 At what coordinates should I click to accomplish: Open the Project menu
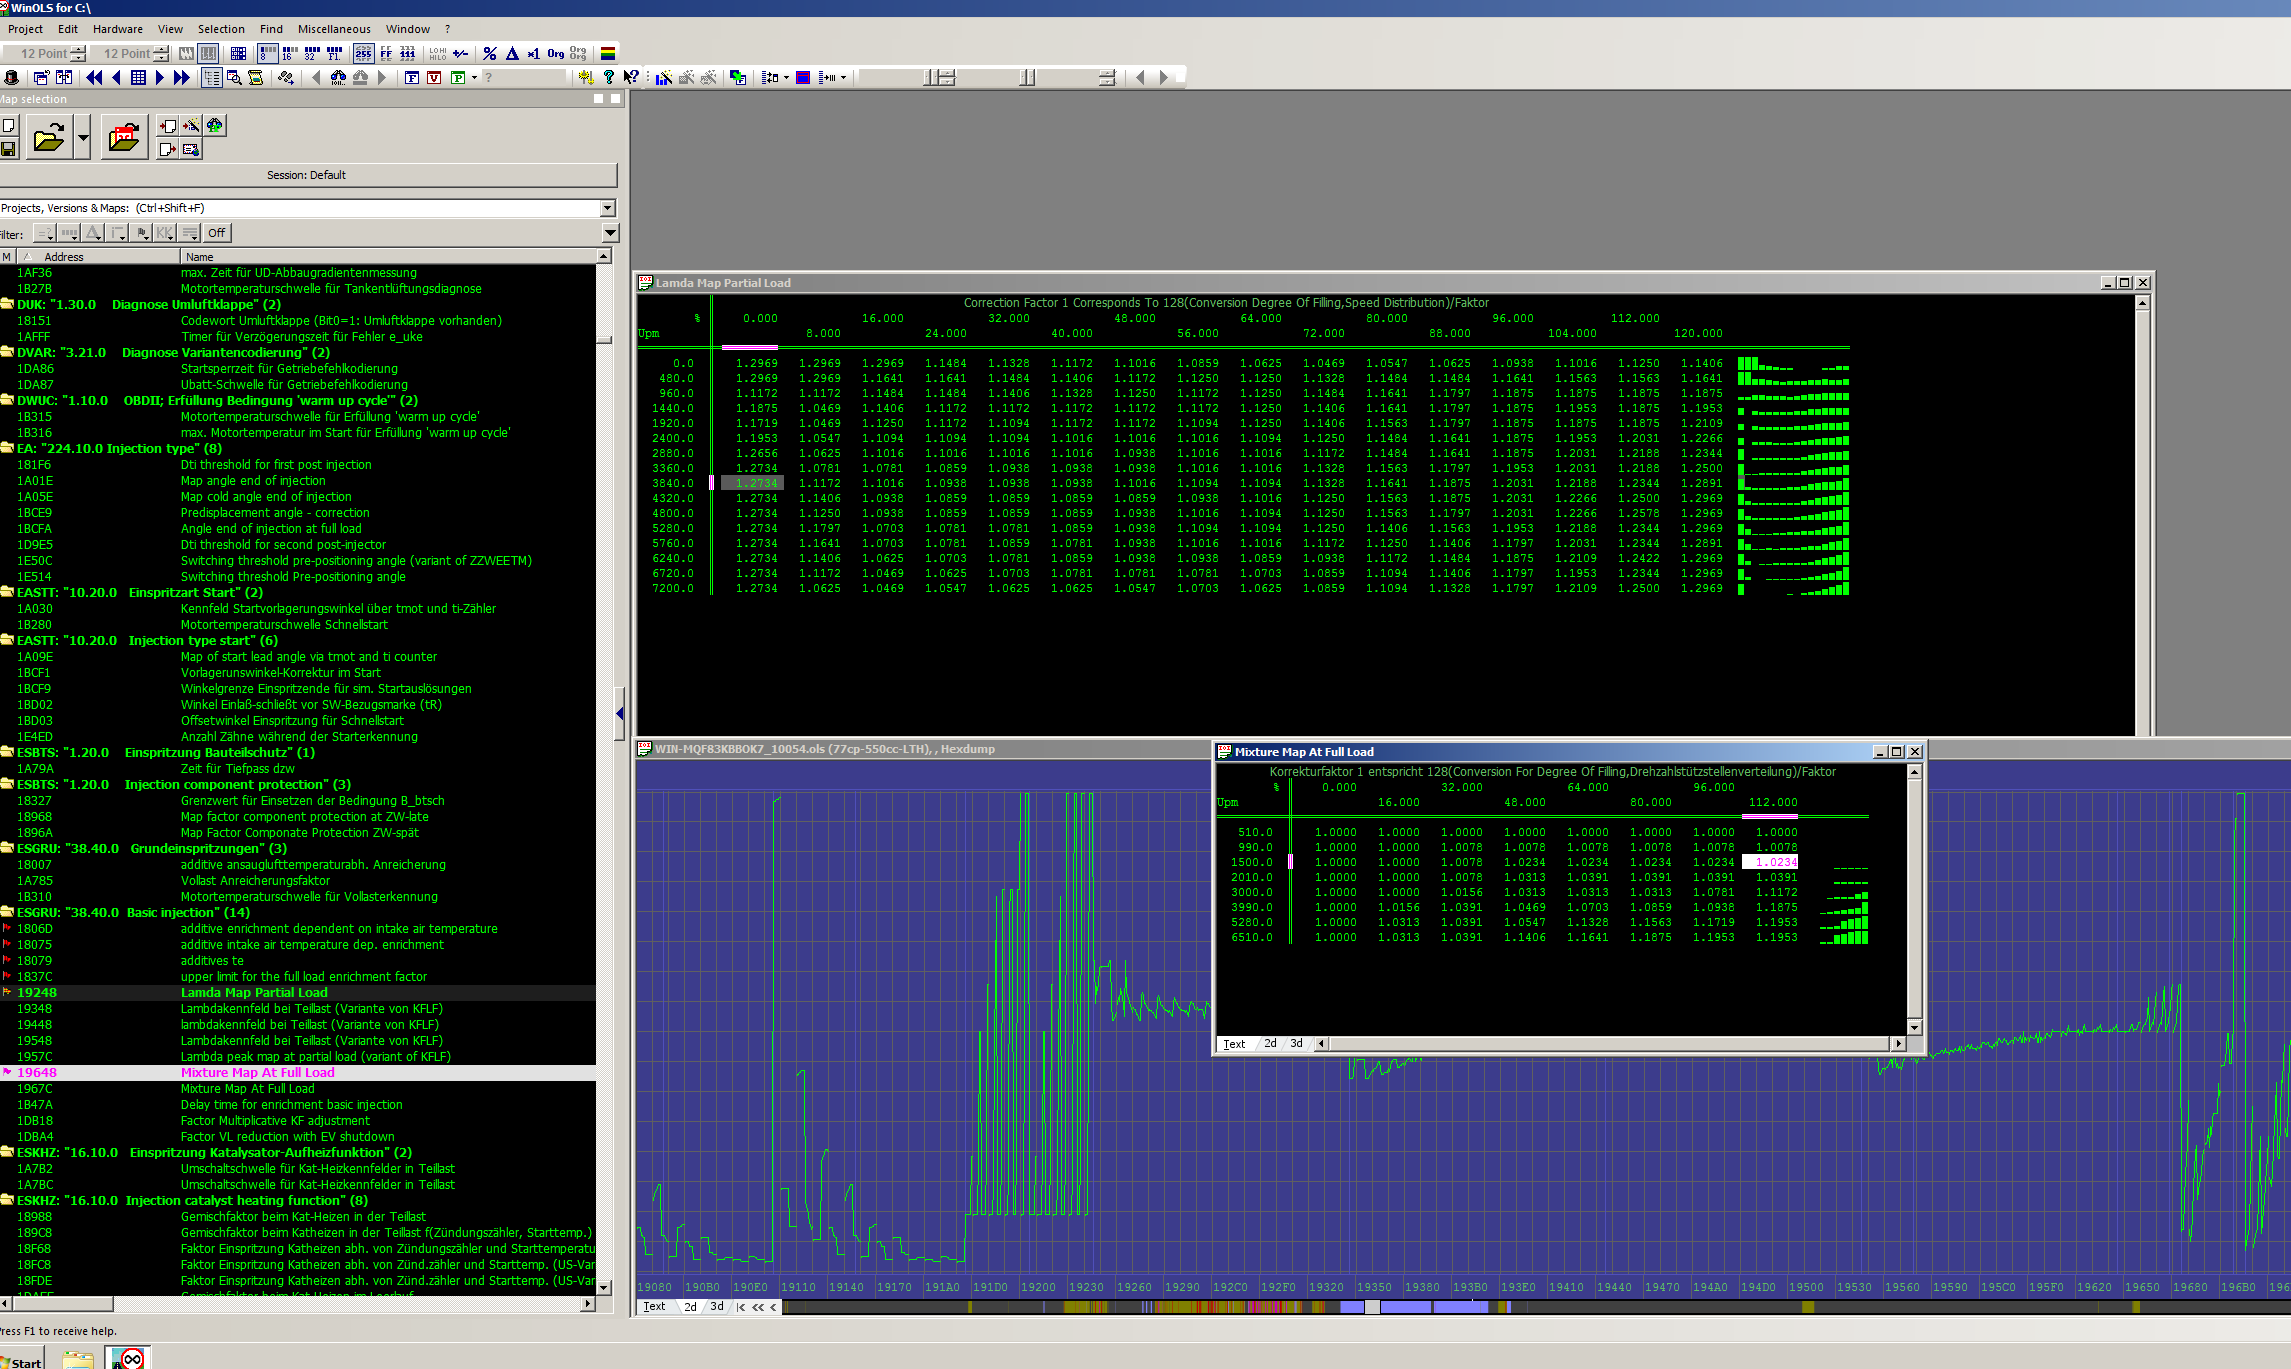click(25, 29)
